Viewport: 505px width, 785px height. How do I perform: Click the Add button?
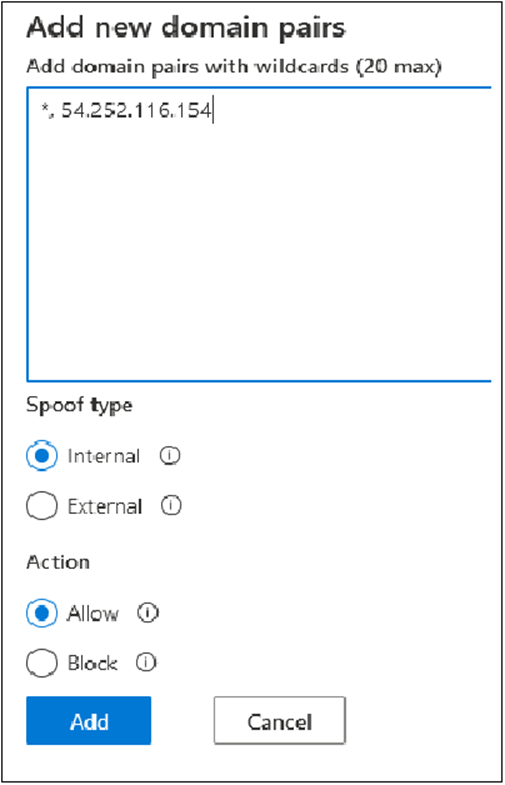point(89,721)
